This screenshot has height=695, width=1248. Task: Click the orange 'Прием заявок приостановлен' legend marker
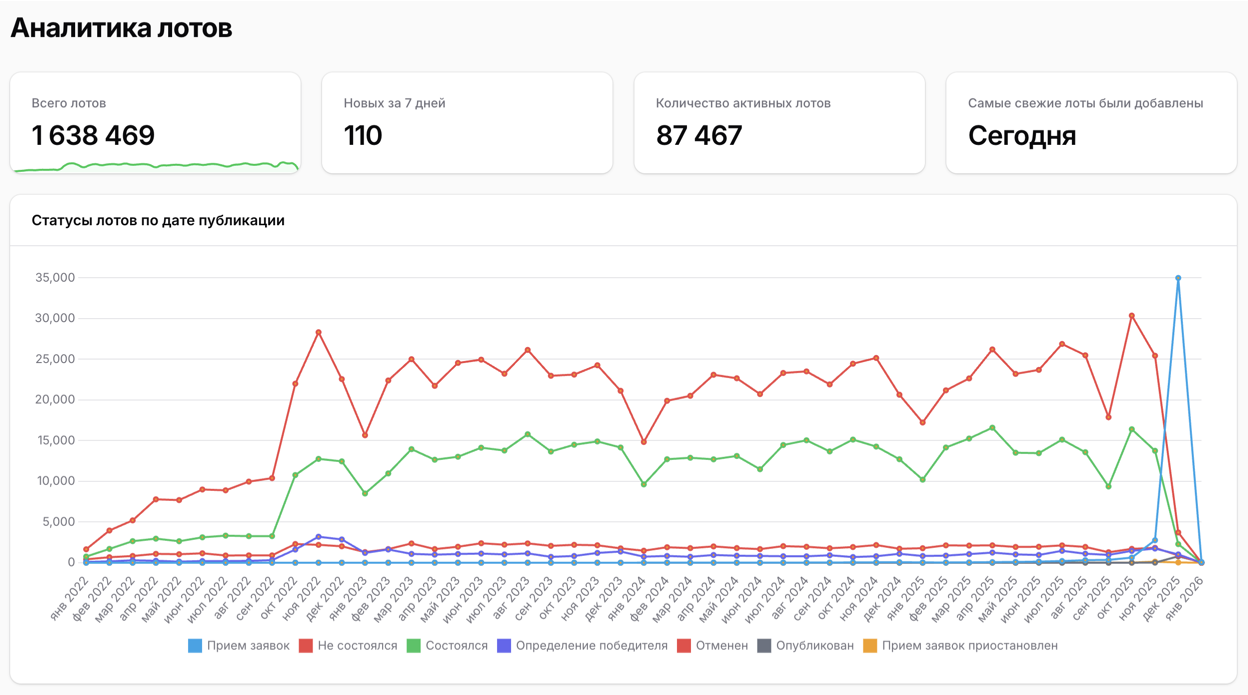click(870, 646)
